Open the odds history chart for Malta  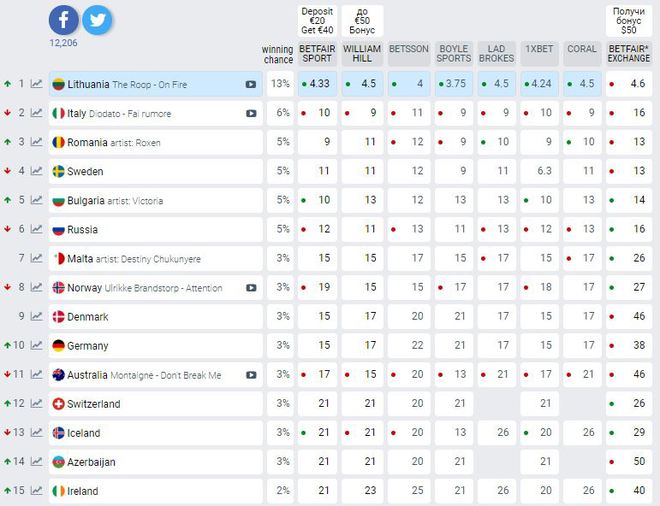point(36,258)
